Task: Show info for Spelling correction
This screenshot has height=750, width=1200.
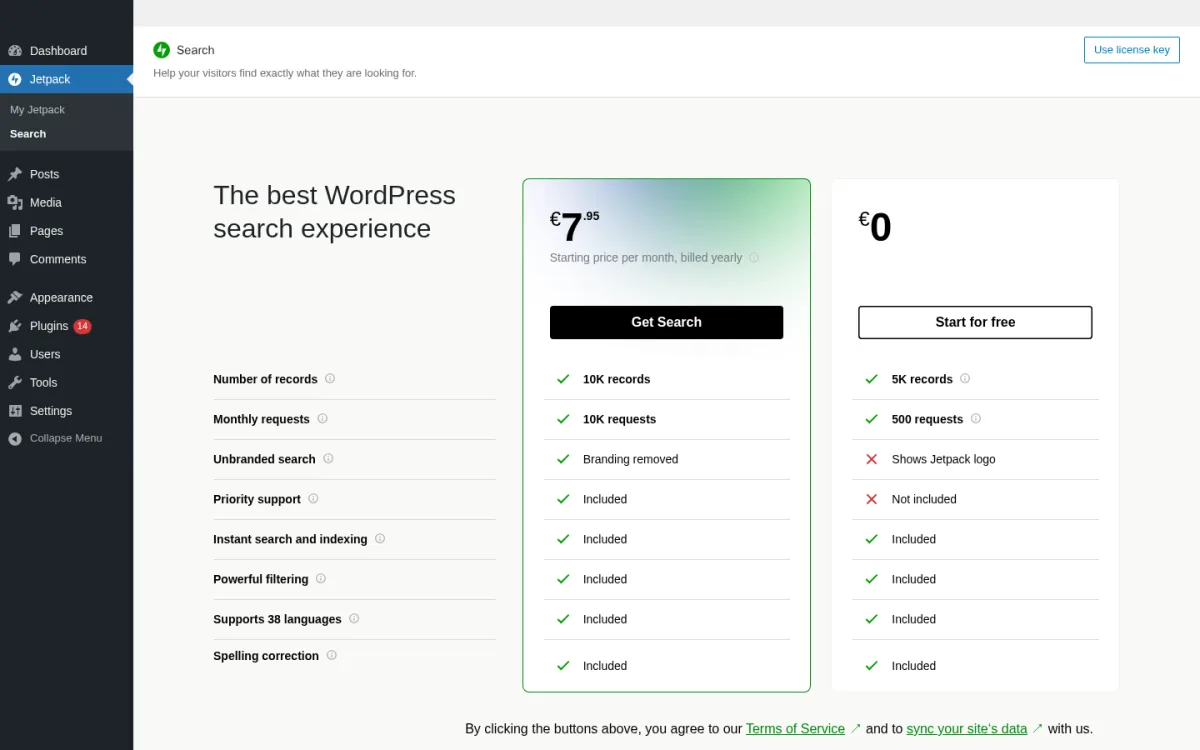Action: (x=332, y=656)
